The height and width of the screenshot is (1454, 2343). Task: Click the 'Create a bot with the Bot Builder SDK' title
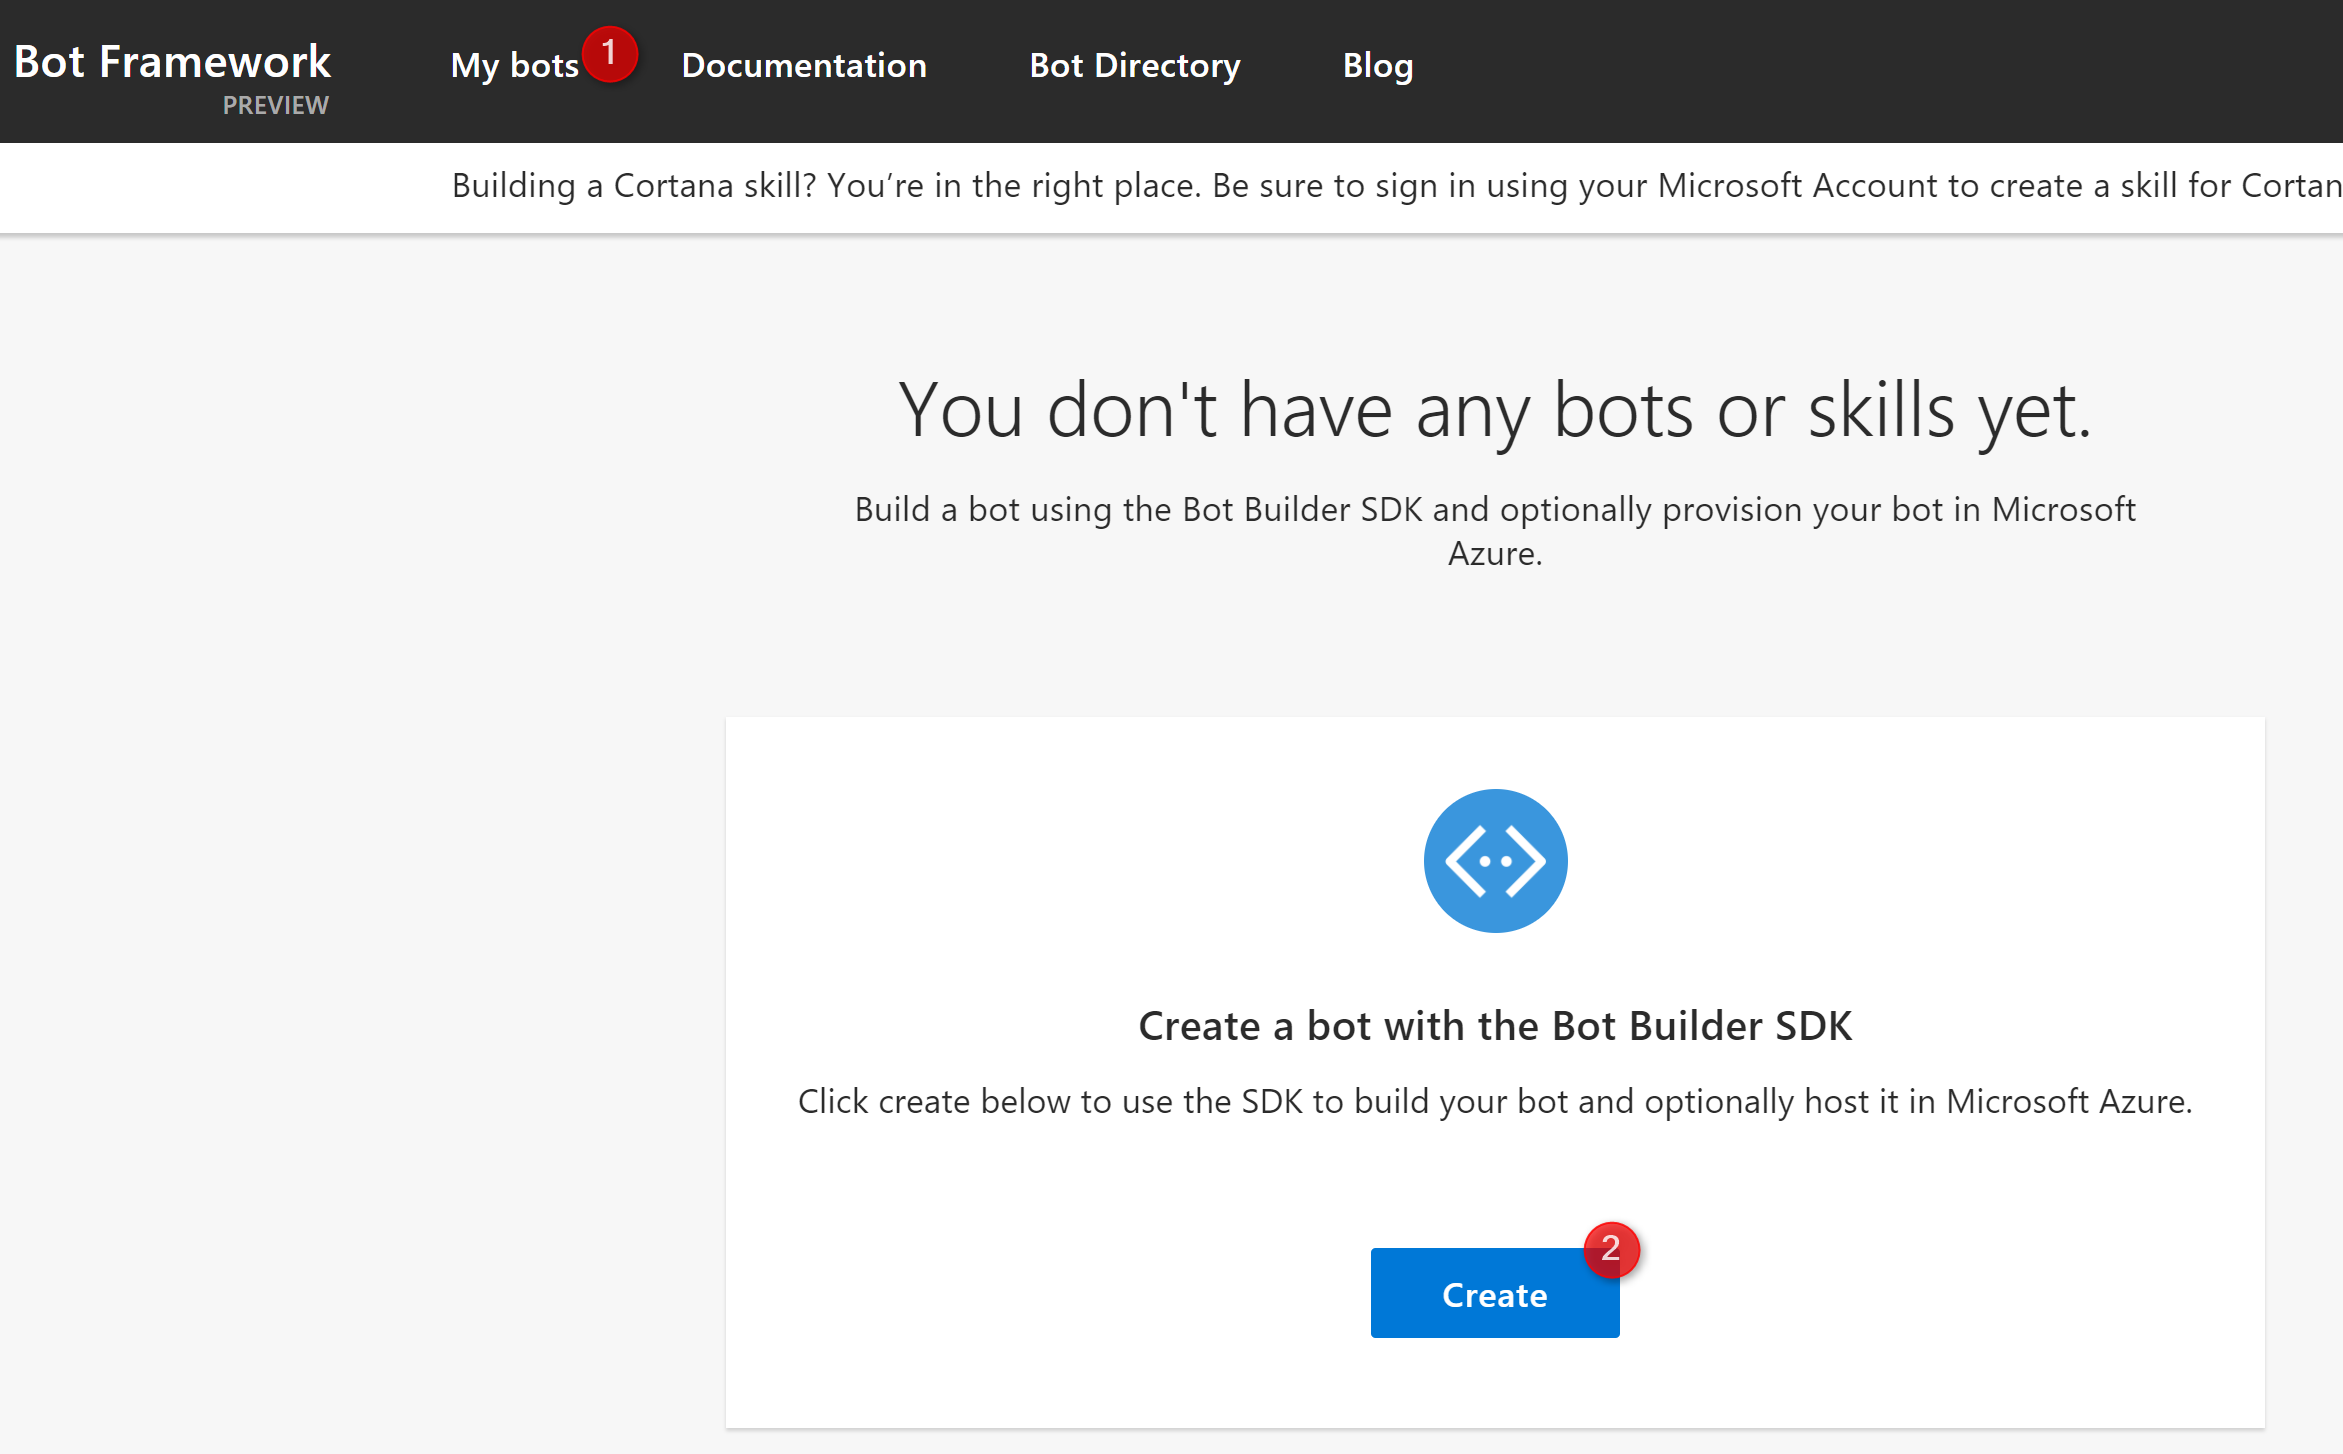pos(1495,1026)
